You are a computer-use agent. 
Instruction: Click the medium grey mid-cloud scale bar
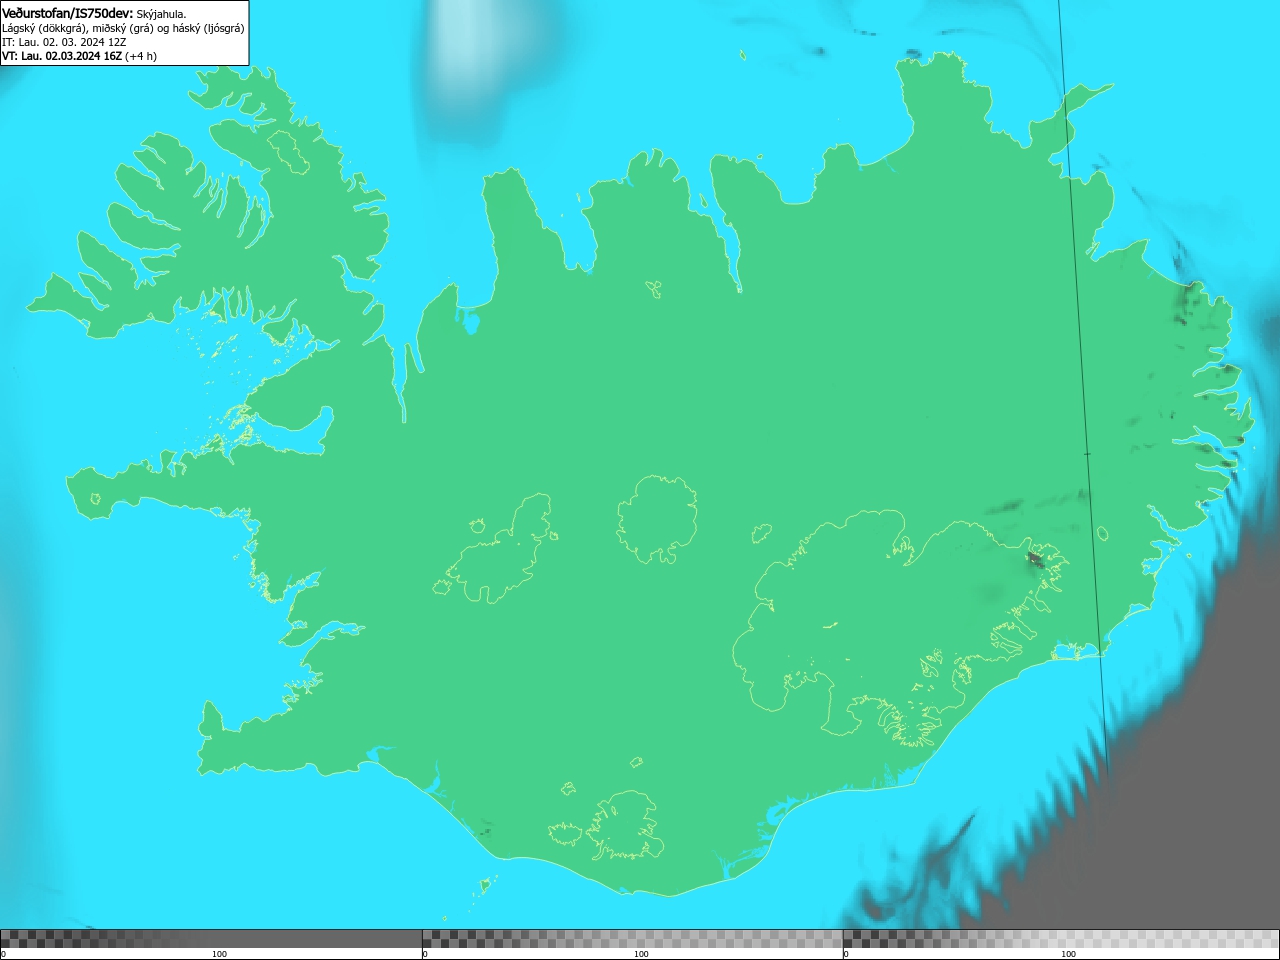coord(632,938)
